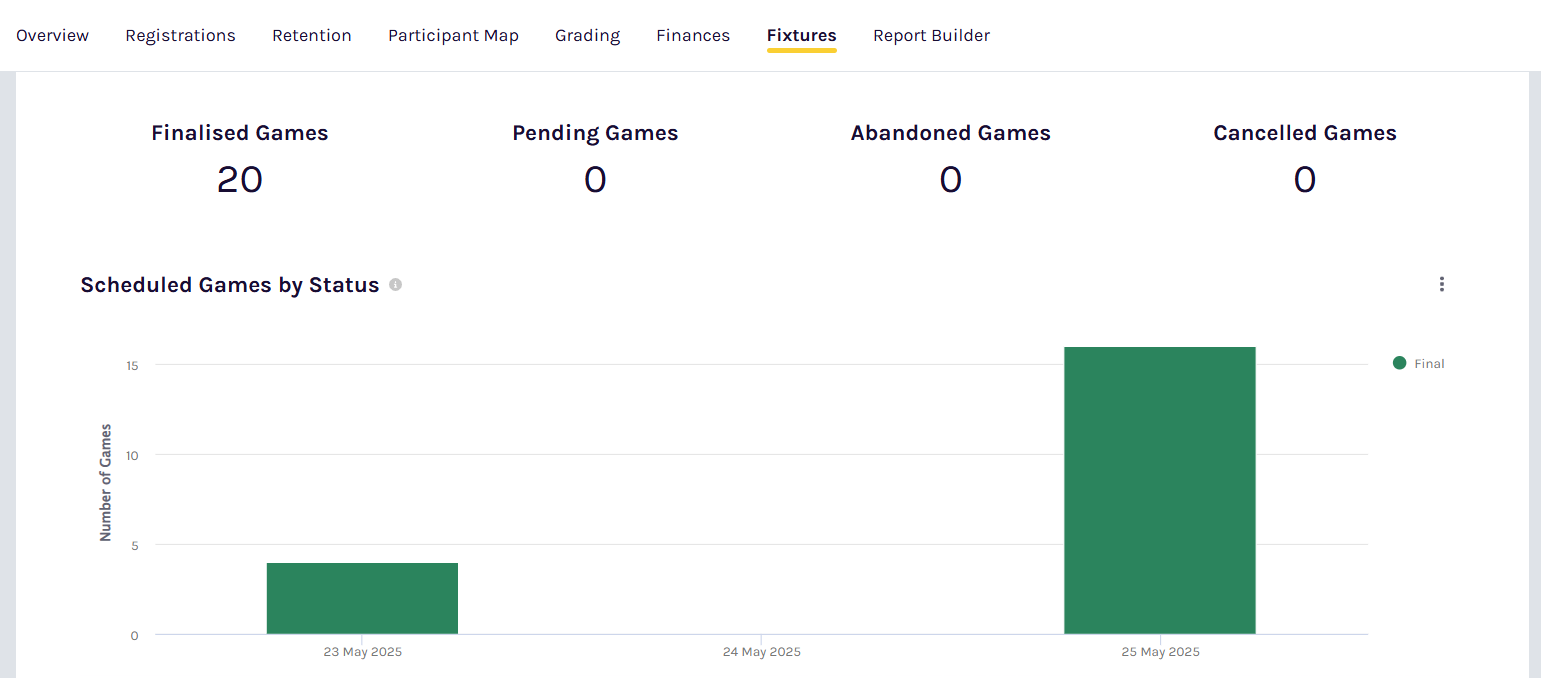This screenshot has height=678, width=1541.
Task: Click the 25 May 2025 green bar
Action: pyautogui.click(x=1159, y=490)
